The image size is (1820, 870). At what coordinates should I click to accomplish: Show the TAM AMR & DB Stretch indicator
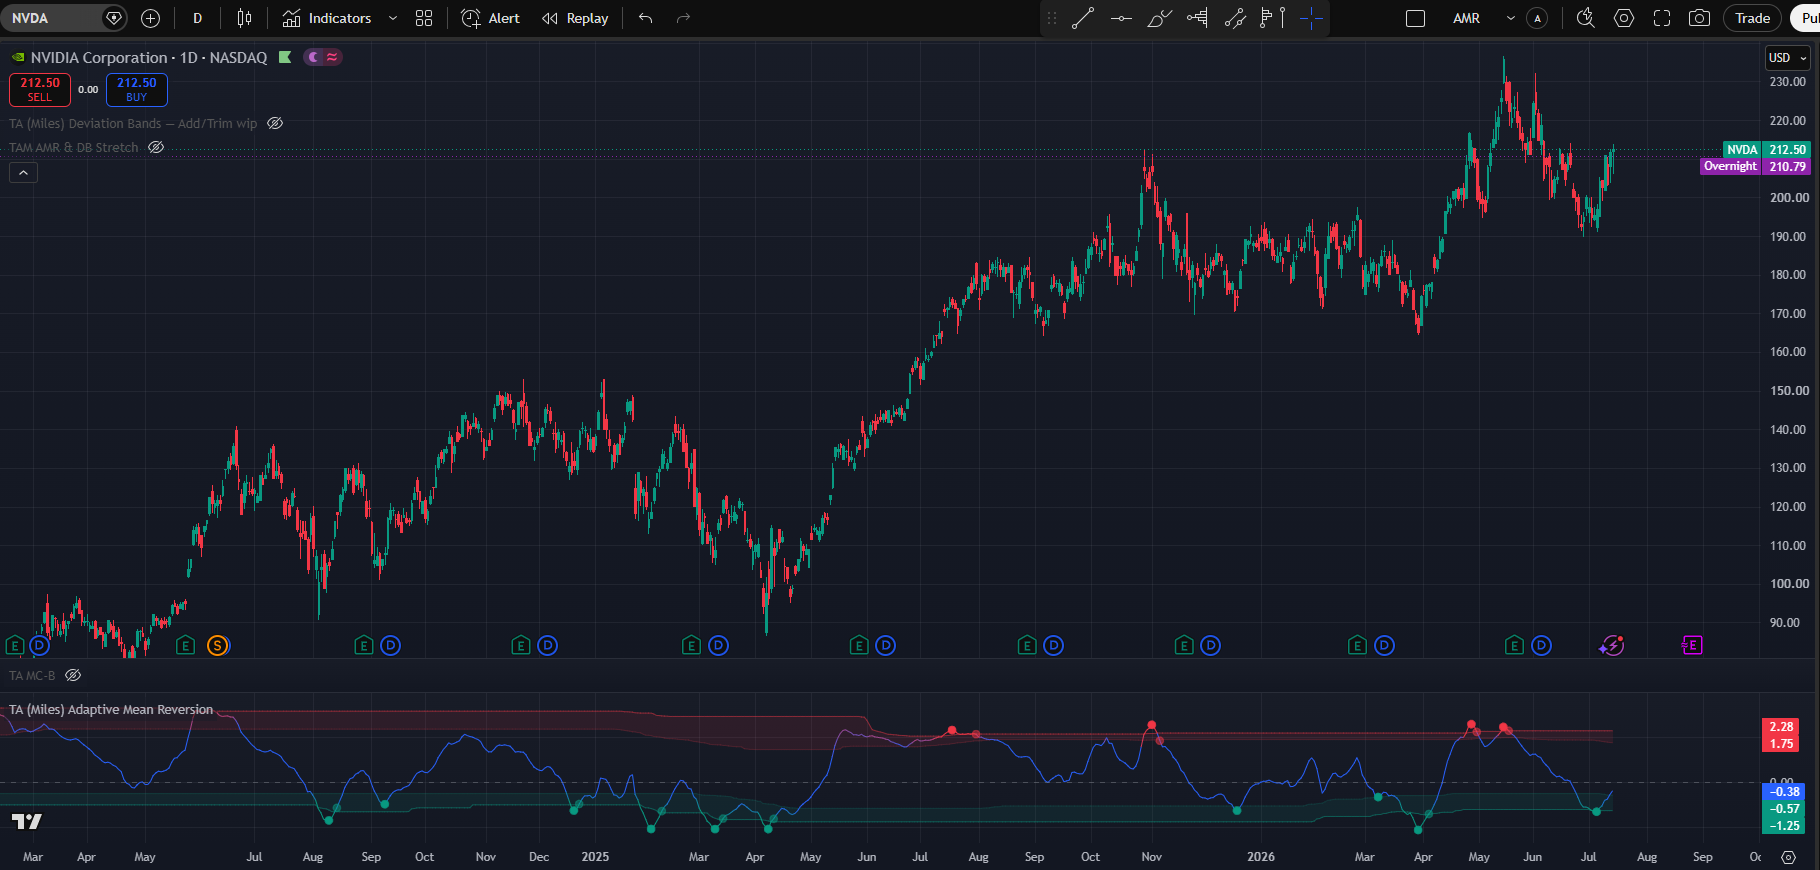[x=156, y=147]
